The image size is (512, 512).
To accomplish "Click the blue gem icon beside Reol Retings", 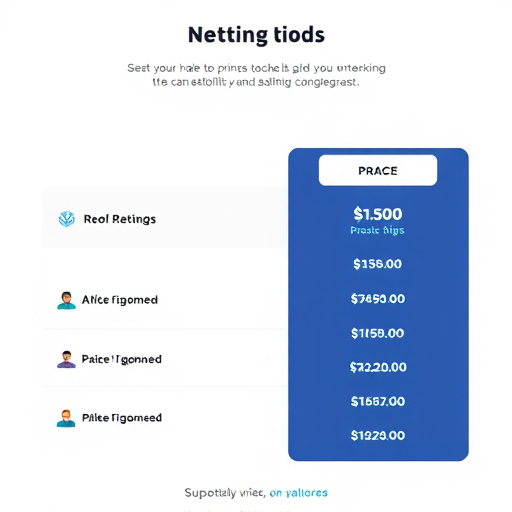I will pyautogui.click(x=67, y=219).
